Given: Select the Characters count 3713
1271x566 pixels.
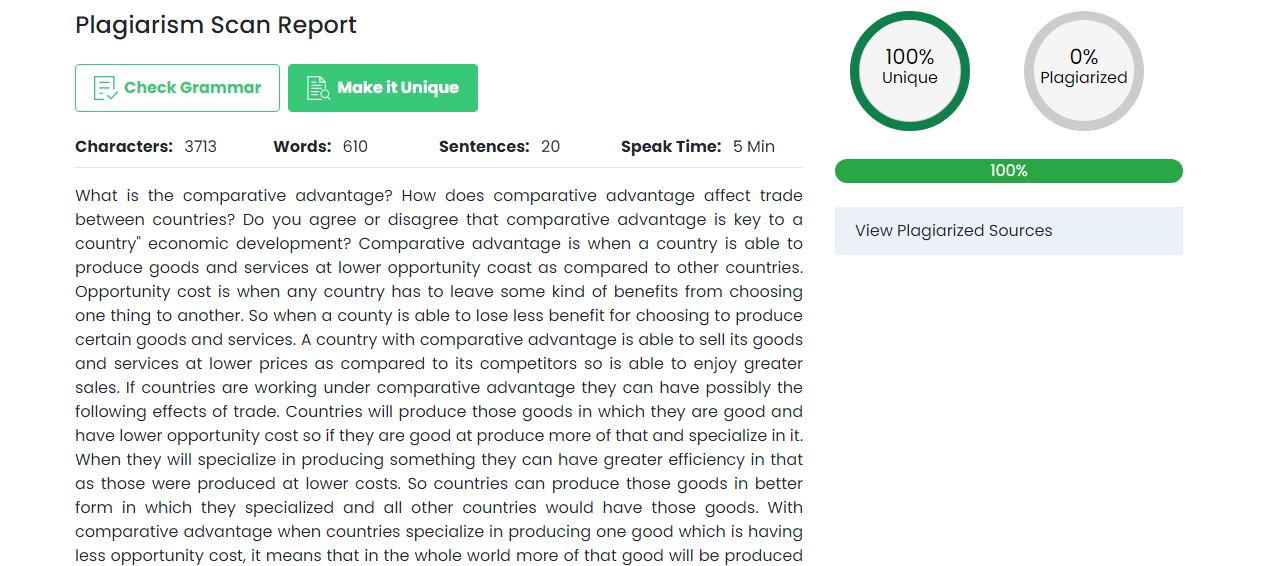Looking at the screenshot, I should tap(200, 147).
